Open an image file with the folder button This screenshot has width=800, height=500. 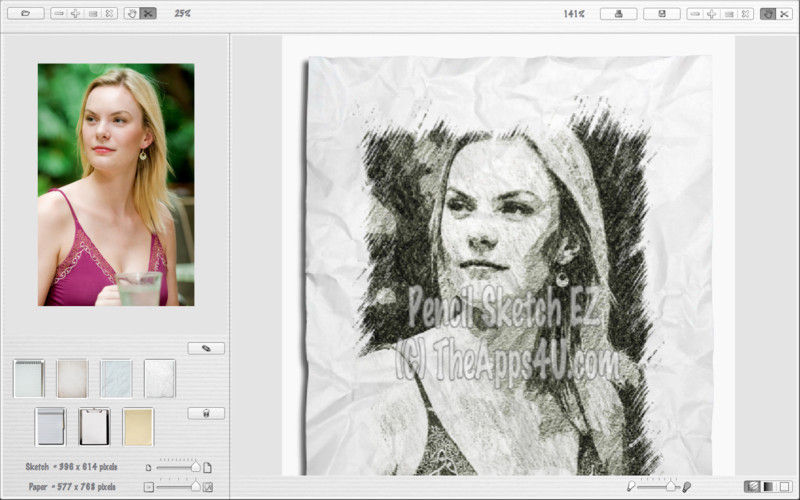25,14
